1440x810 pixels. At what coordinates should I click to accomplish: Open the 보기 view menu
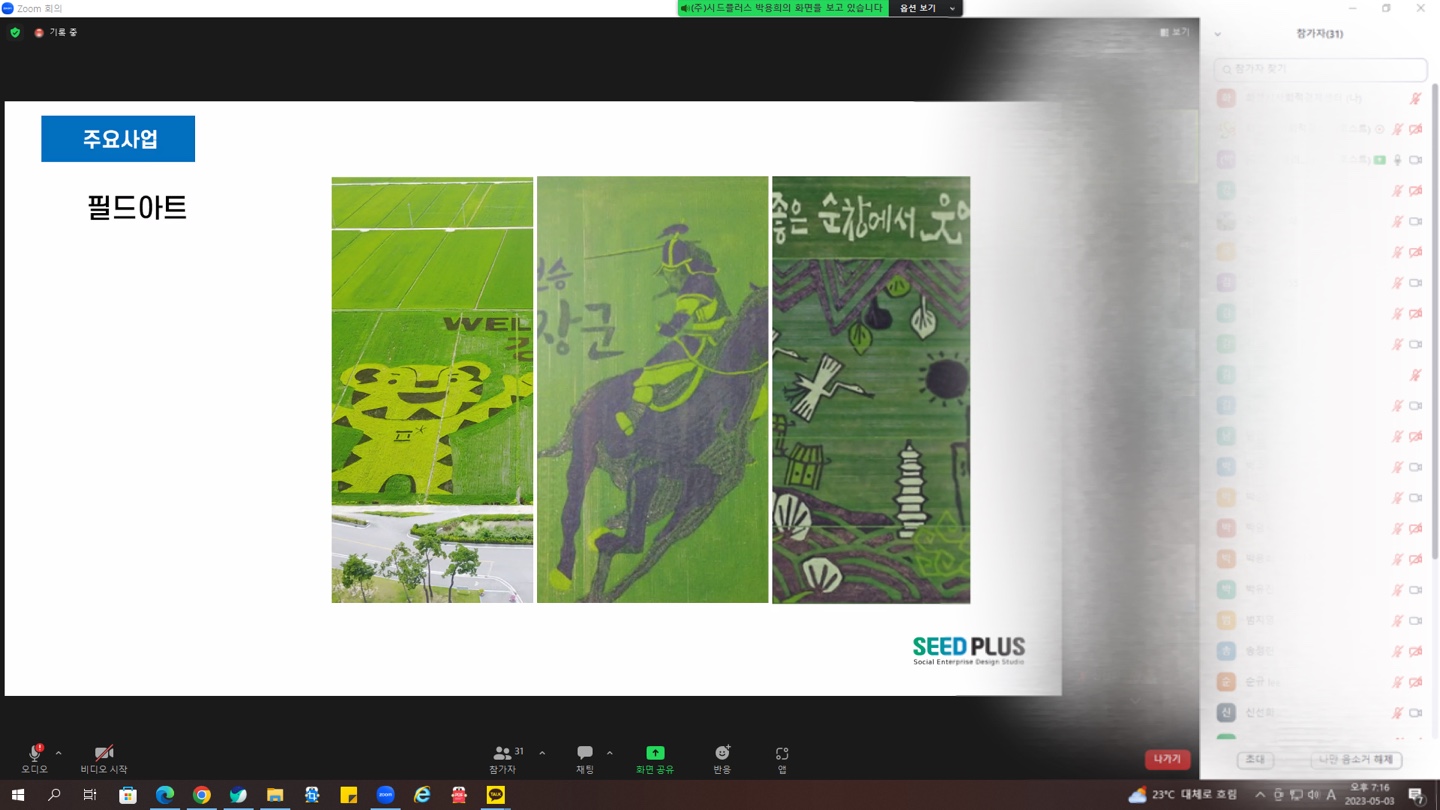pos(1175,33)
